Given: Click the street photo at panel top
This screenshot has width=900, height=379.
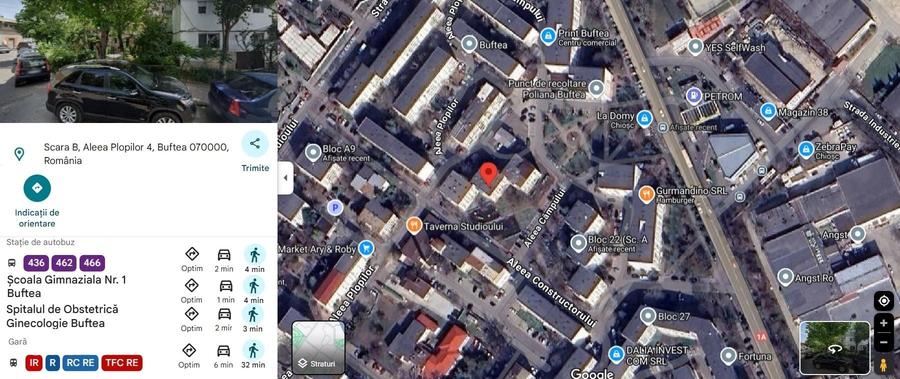Looking at the screenshot, I should pos(139,61).
